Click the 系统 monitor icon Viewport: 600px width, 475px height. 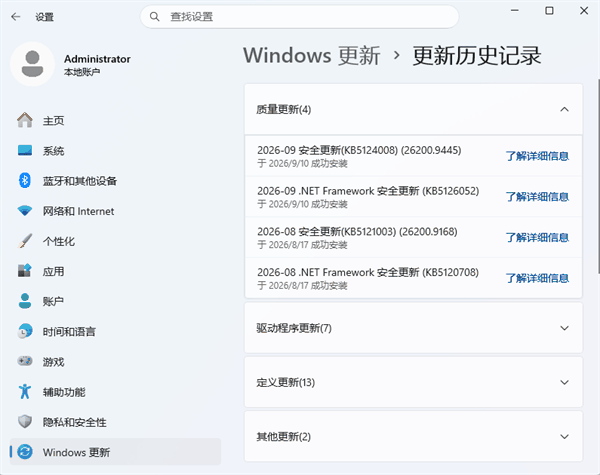click(x=25, y=150)
